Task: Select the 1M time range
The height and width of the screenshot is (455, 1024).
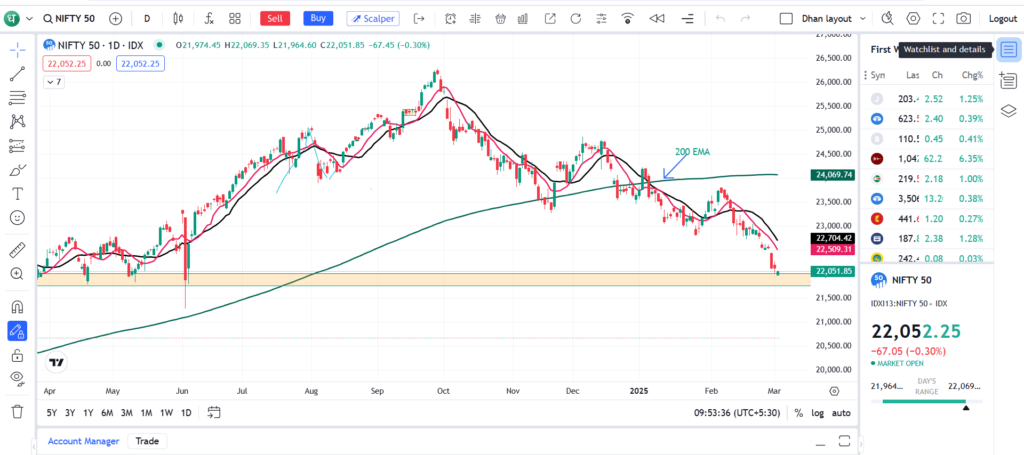Action: coord(146,413)
